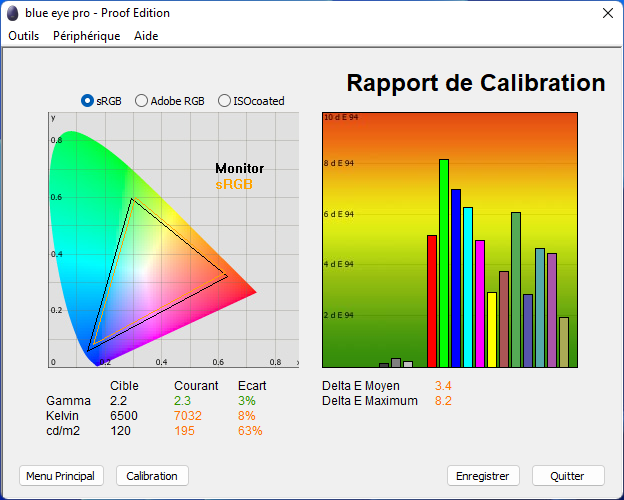624x500 pixels.
Task: Click the red bar in Delta E chart
Action: [x=432, y=300]
